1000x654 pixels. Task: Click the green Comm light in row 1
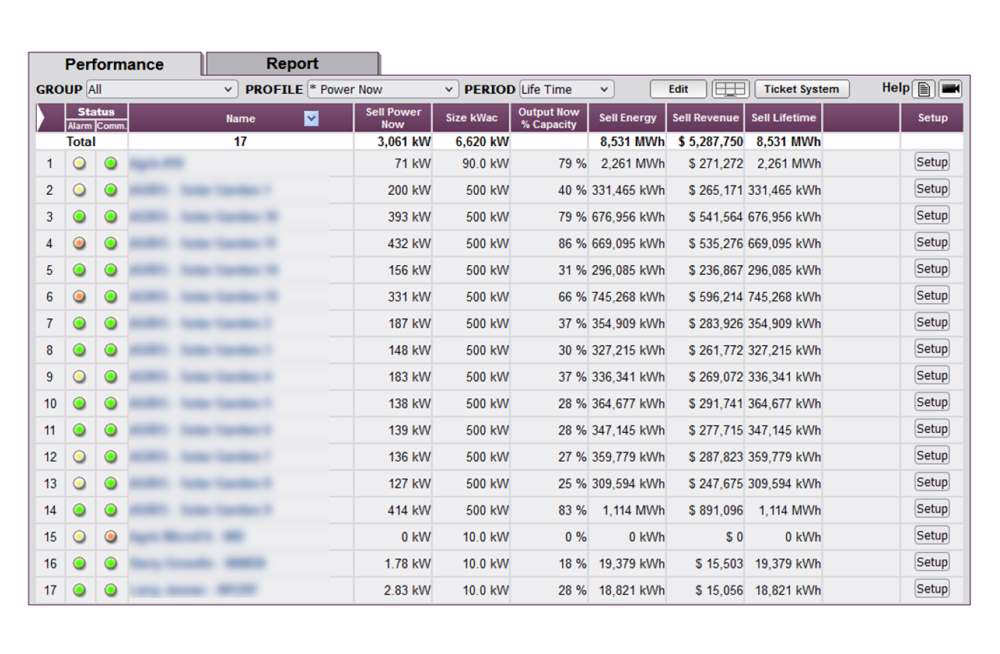pos(110,162)
